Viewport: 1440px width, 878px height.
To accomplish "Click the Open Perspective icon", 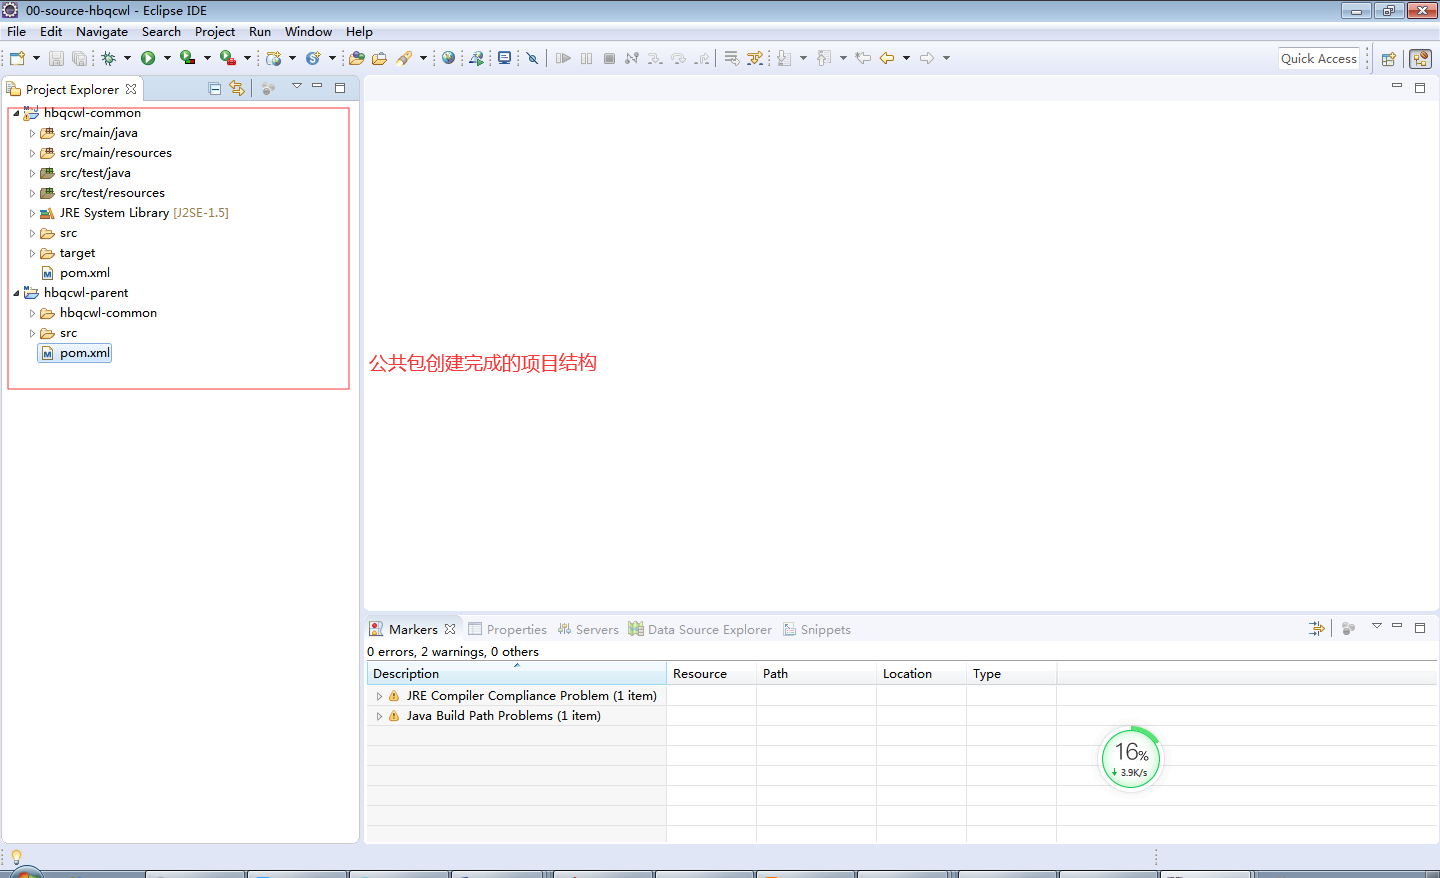I will coord(1388,59).
